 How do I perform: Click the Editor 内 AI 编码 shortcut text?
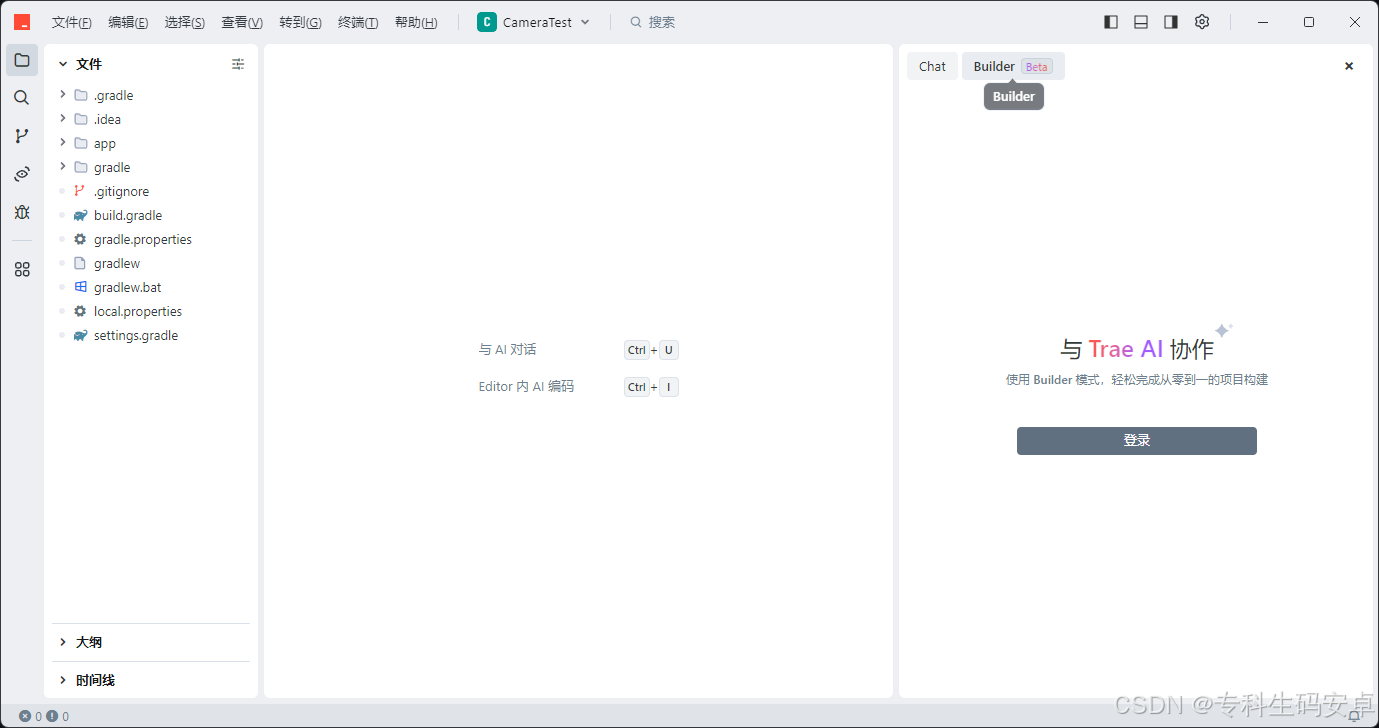(x=527, y=387)
